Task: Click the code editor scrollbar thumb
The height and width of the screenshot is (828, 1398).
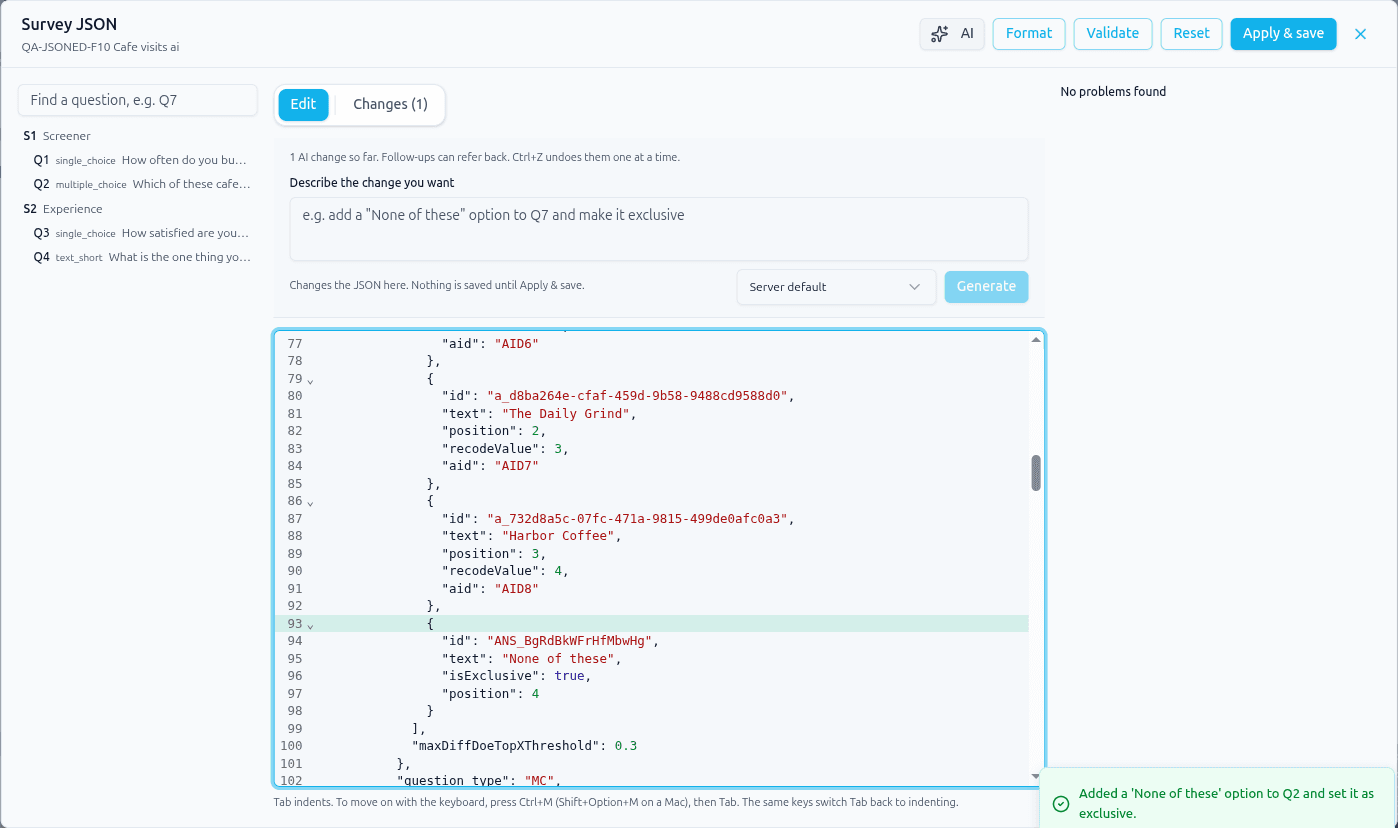Action: [x=1036, y=473]
